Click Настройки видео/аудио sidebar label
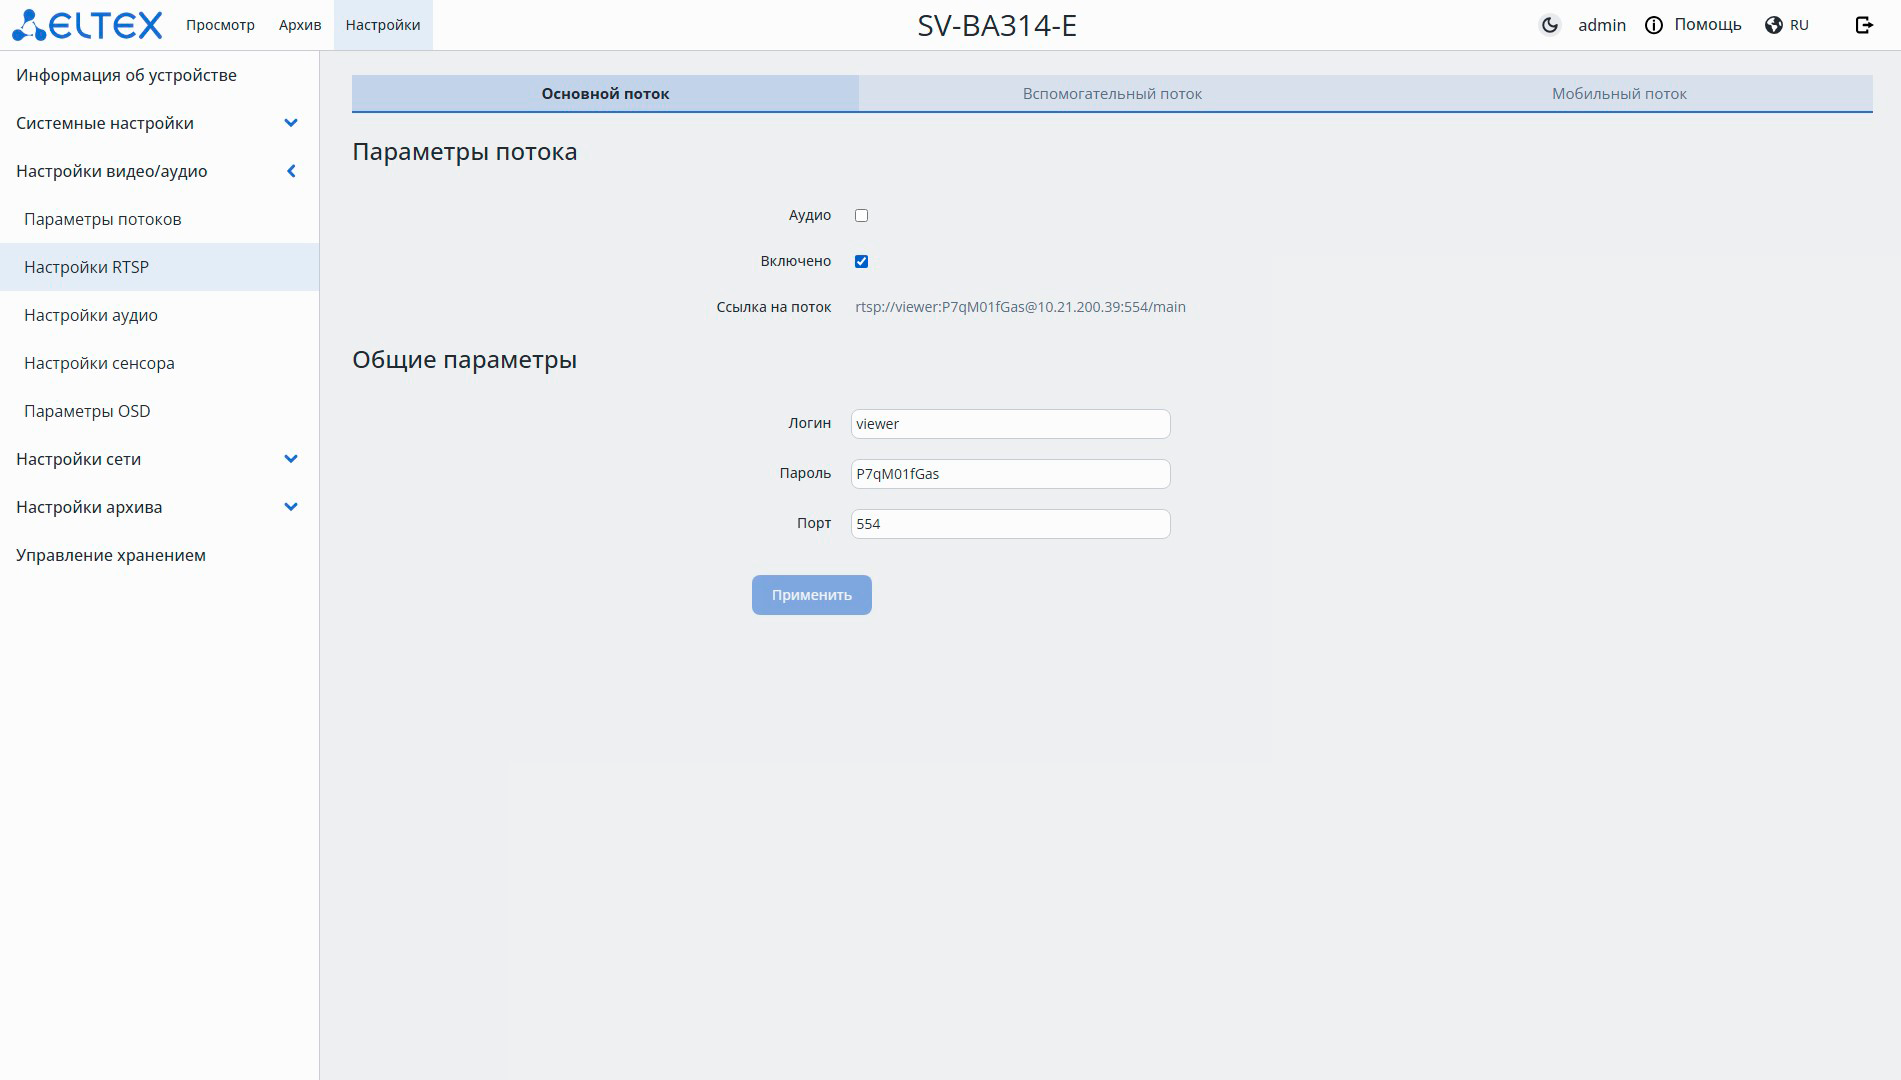Viewport: 1901px width, 1080px height. [112, 171]
